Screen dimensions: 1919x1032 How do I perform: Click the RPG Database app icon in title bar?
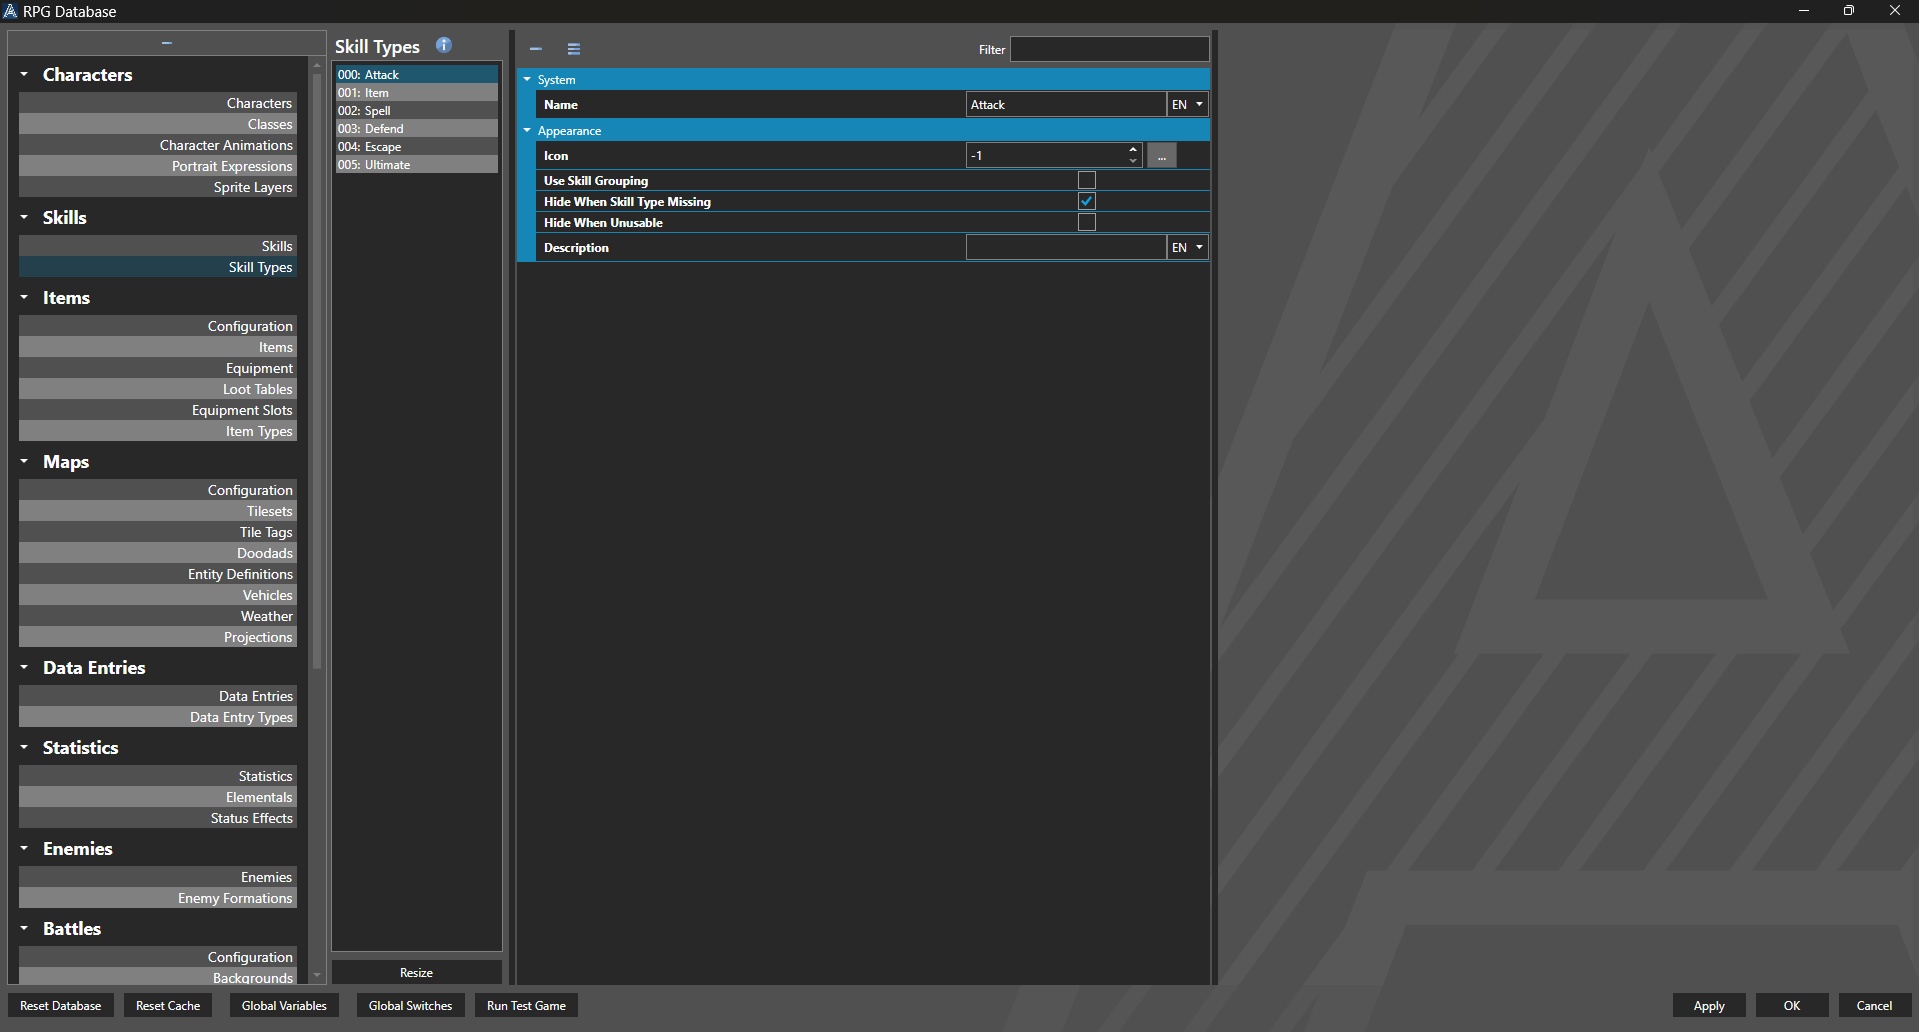tap(10, 11)
